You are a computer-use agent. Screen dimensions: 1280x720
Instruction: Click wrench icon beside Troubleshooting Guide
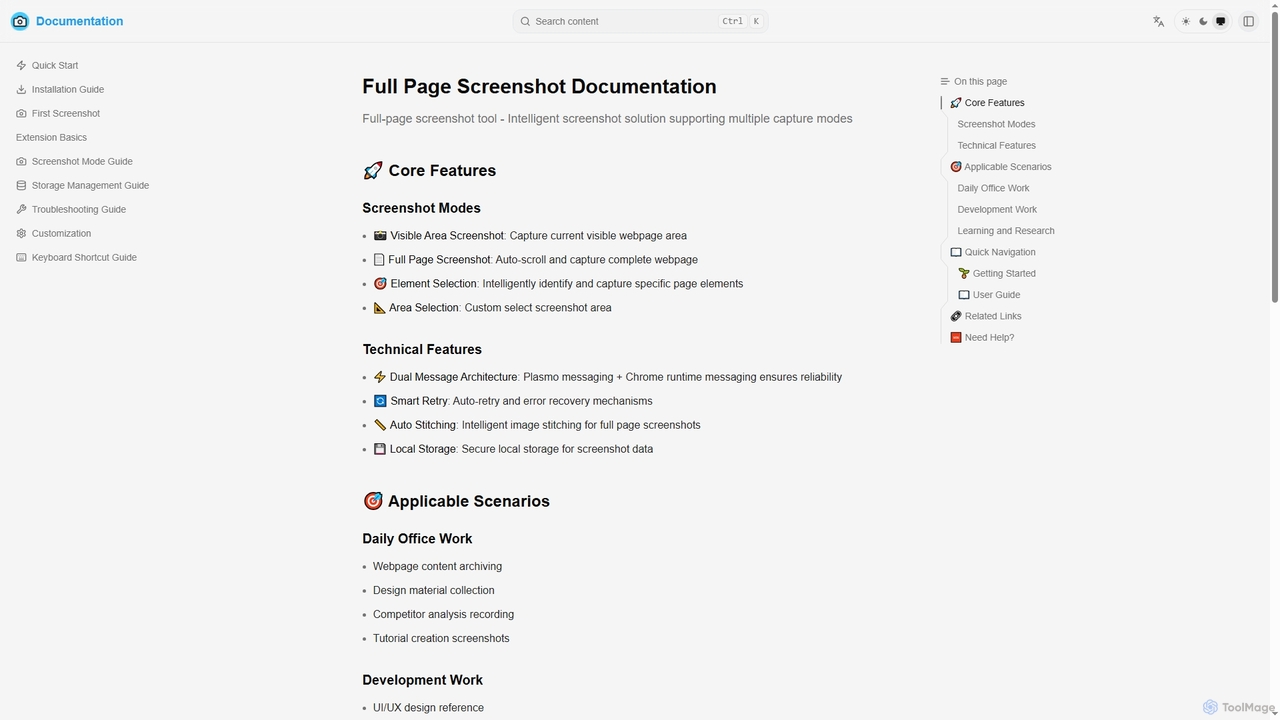(21, 209)
